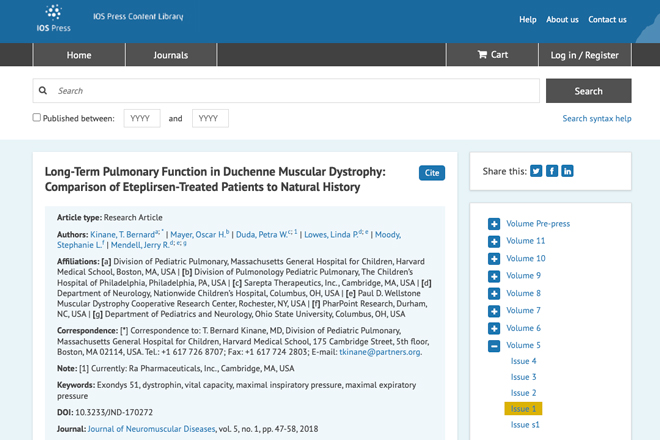
Task: Open Volume 9 link
Action: 523,275
